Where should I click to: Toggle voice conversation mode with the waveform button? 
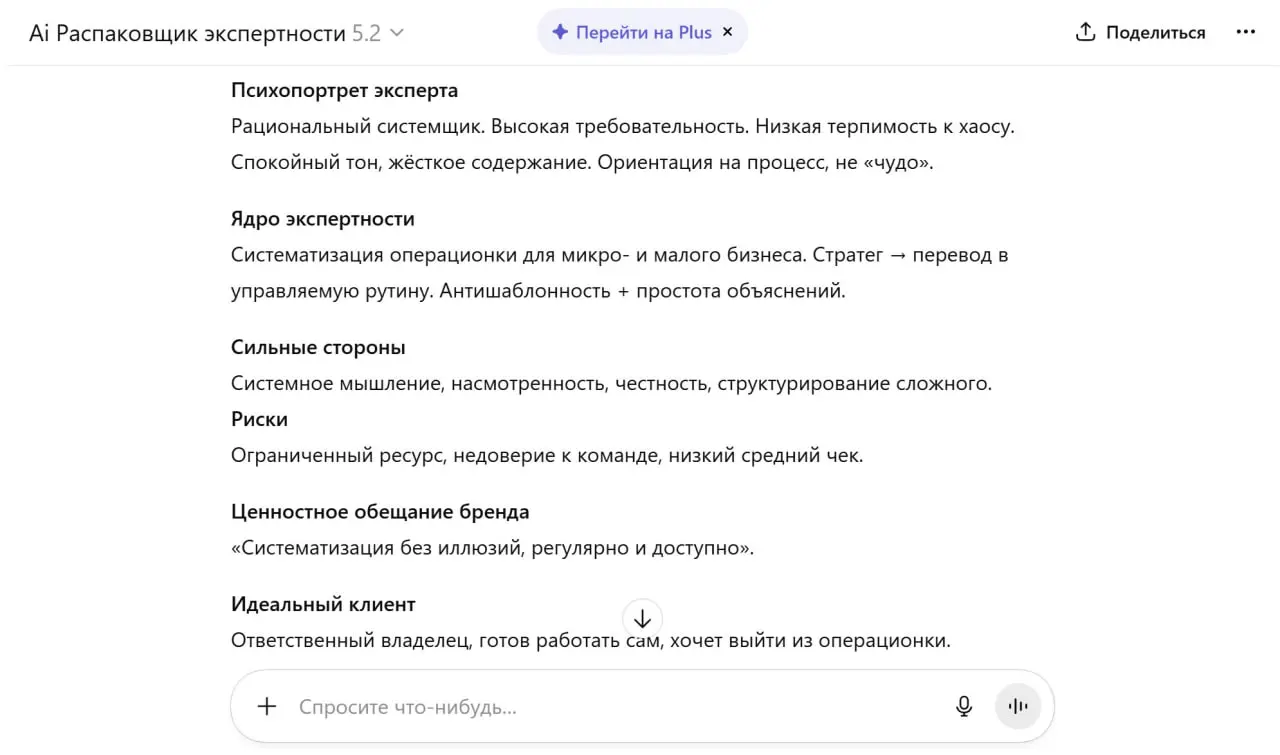1017,706
